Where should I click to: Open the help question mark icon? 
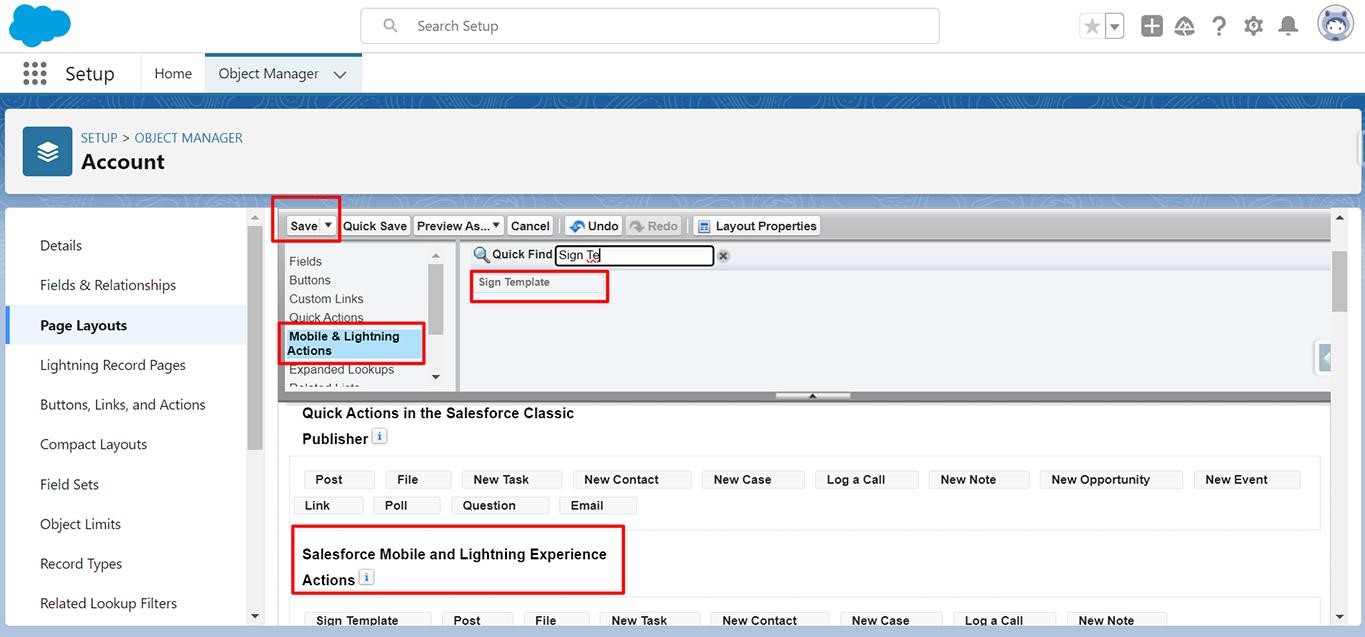(1219, 26)
